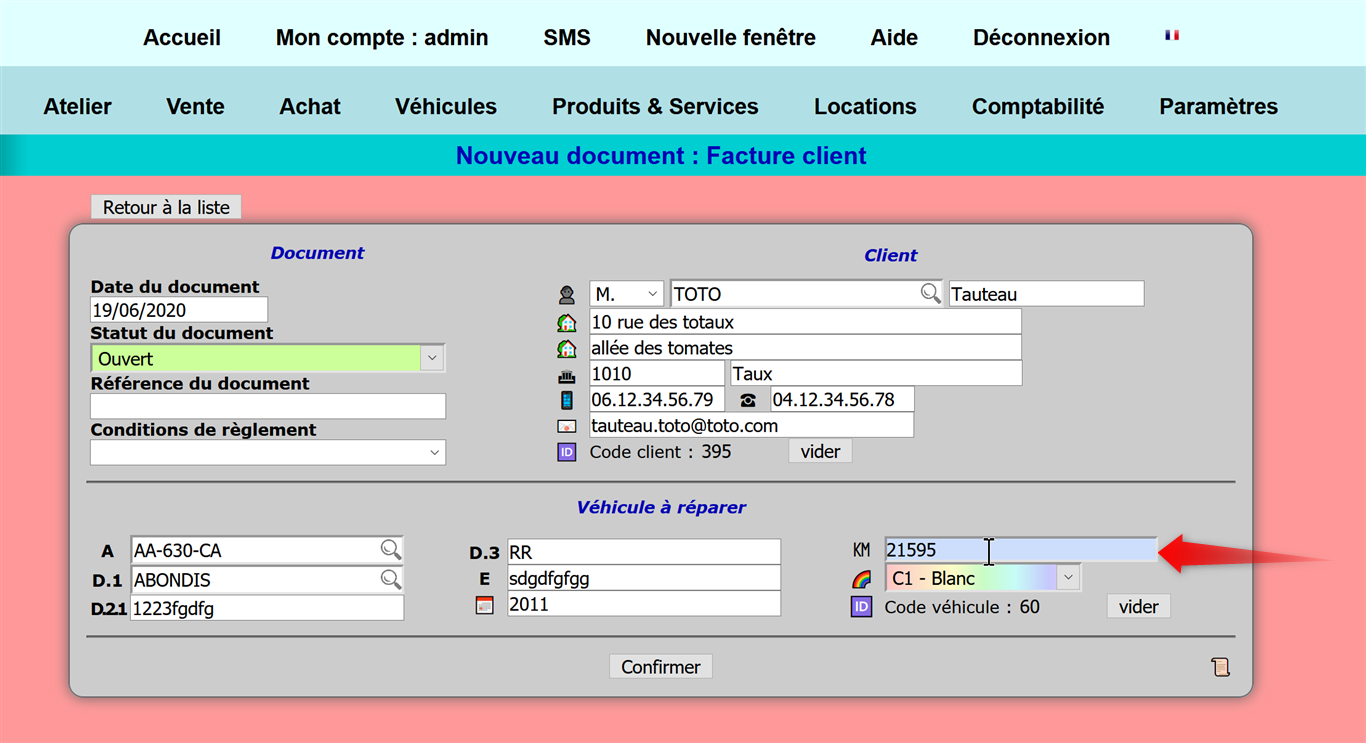The image size is (1366, 743).
Task: Click the scroll document icon near Confirmer
Action: (x=1220, y=667)
